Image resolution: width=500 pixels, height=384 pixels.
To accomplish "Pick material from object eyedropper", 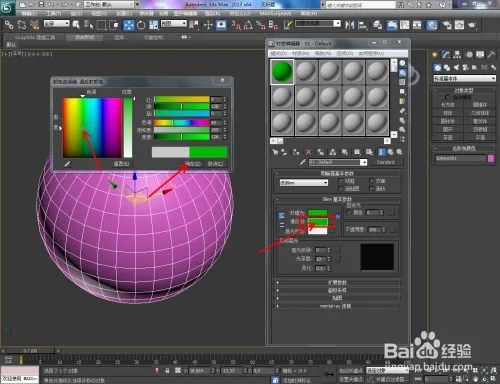I will pyautogui.click(x=303, y=162).
